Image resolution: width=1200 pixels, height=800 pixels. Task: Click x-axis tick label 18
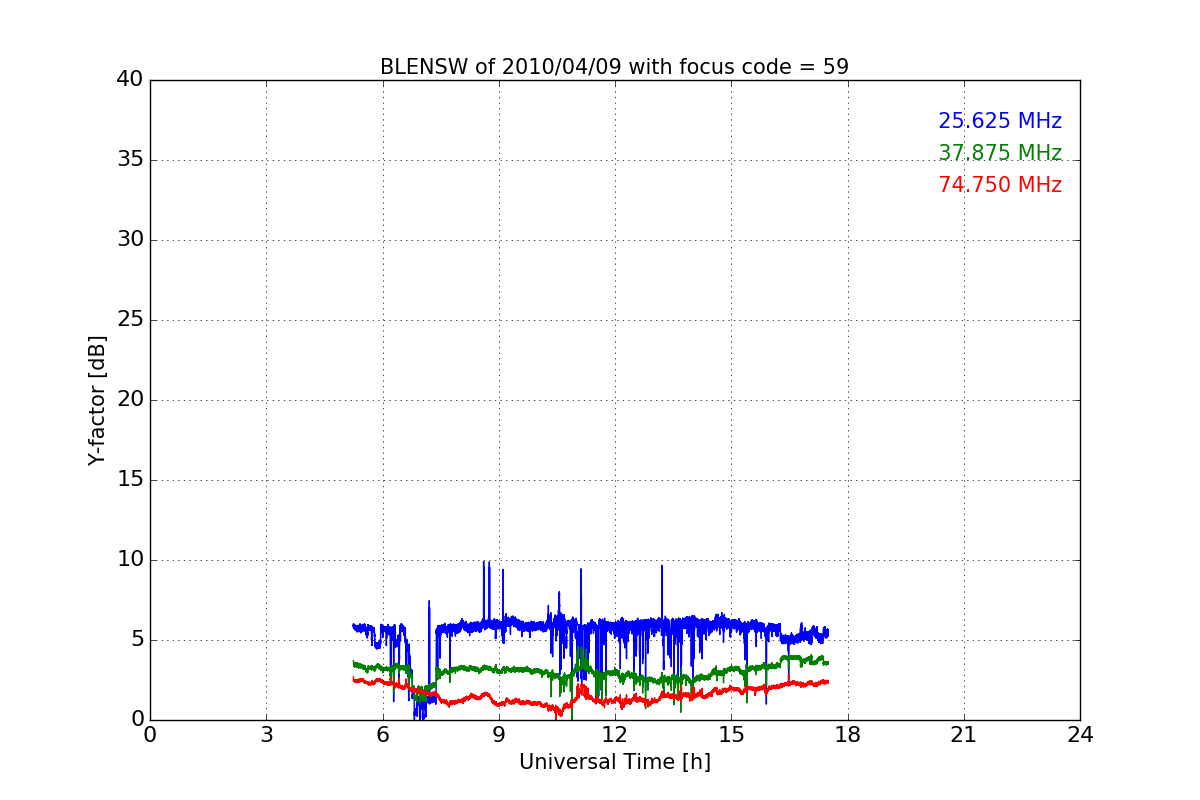coord(848,735)
